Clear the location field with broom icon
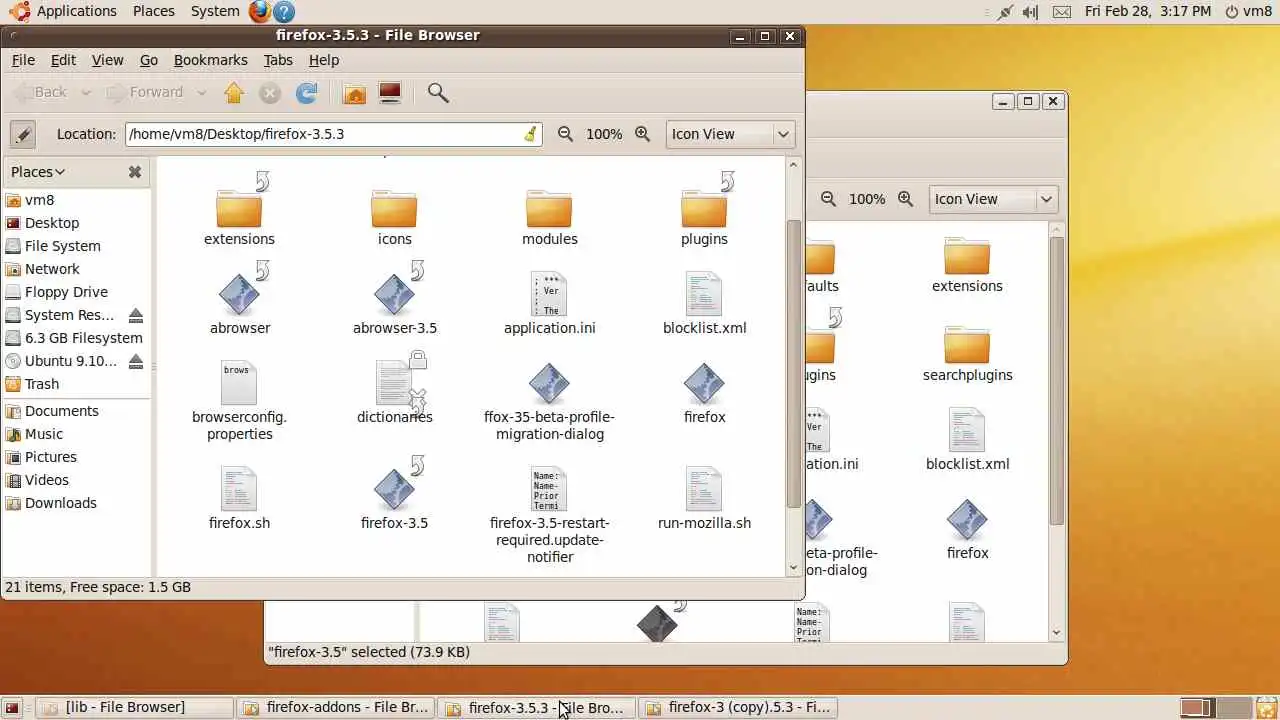The width and height of the screenshot is (1280, 720). click(x=530, y=134)
